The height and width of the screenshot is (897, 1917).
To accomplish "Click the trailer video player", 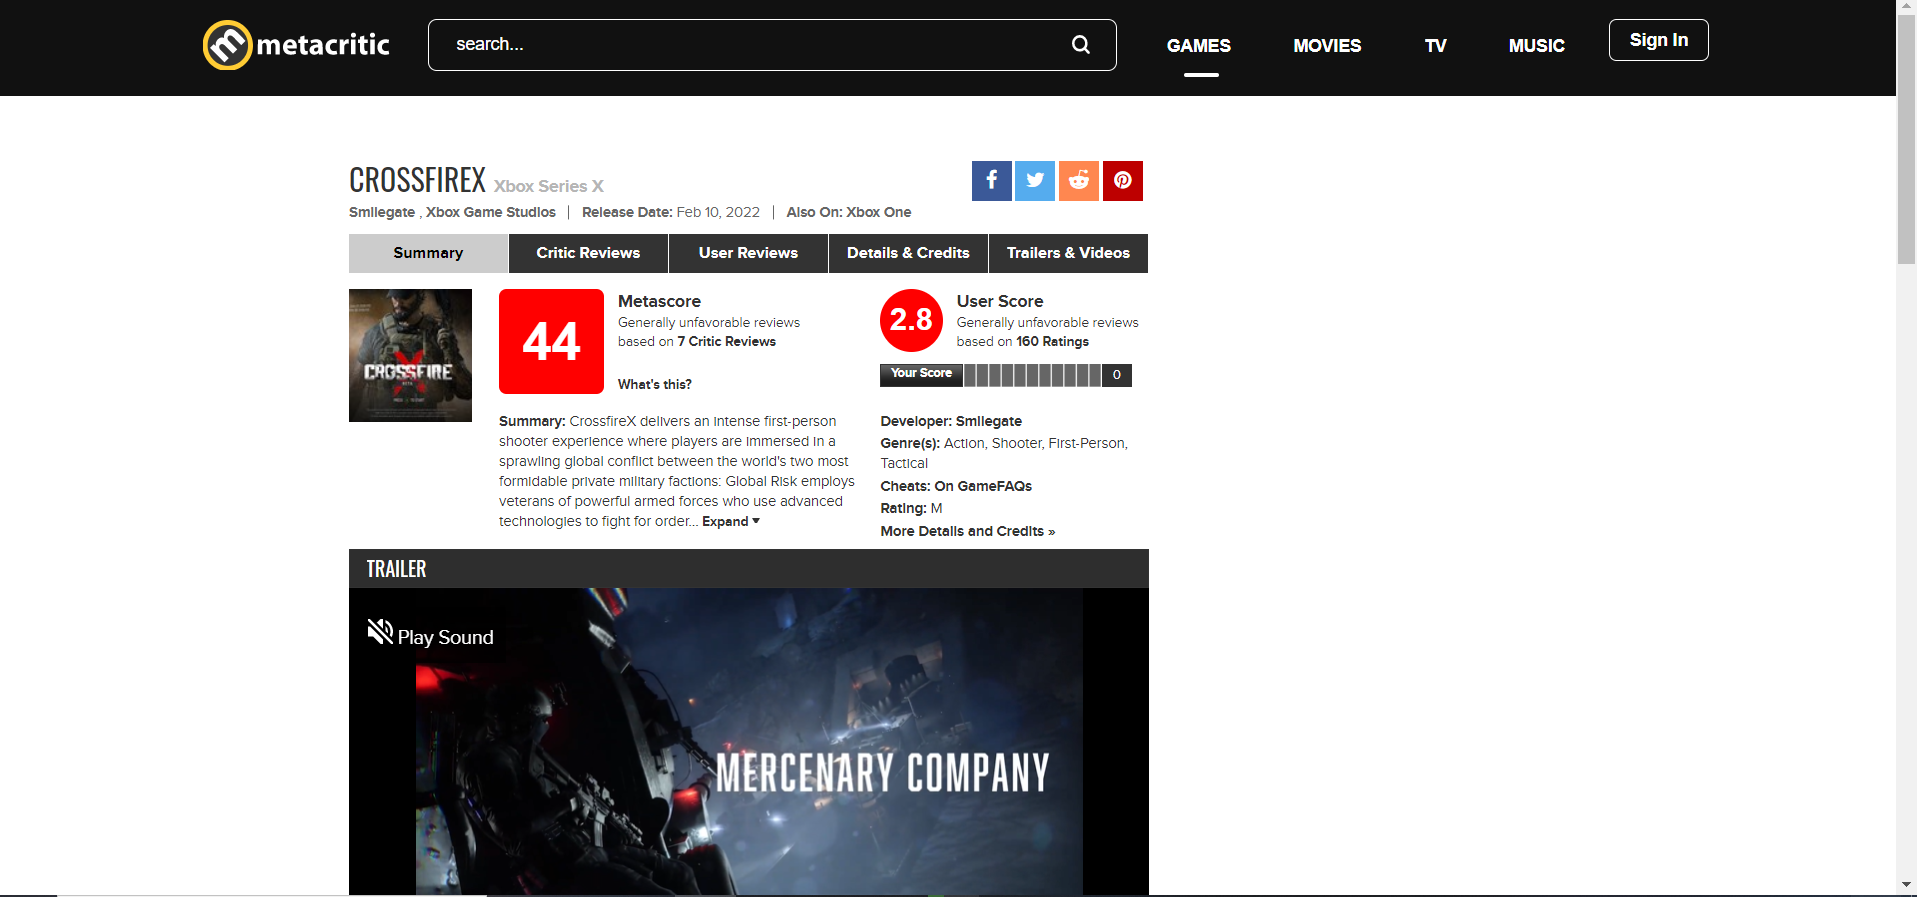I will click(749, 741).
